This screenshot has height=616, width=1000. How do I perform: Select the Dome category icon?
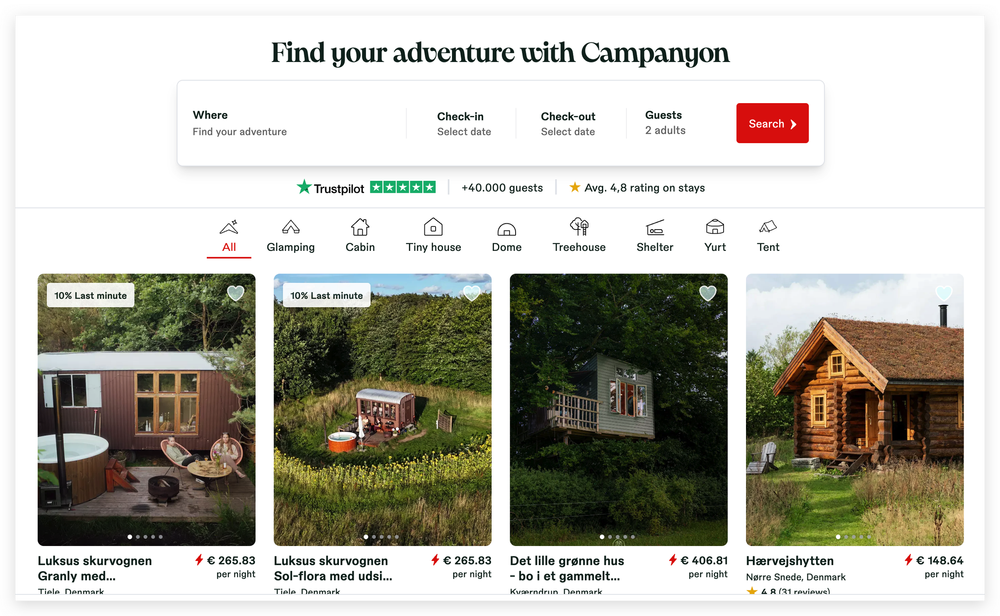(506, 229)
